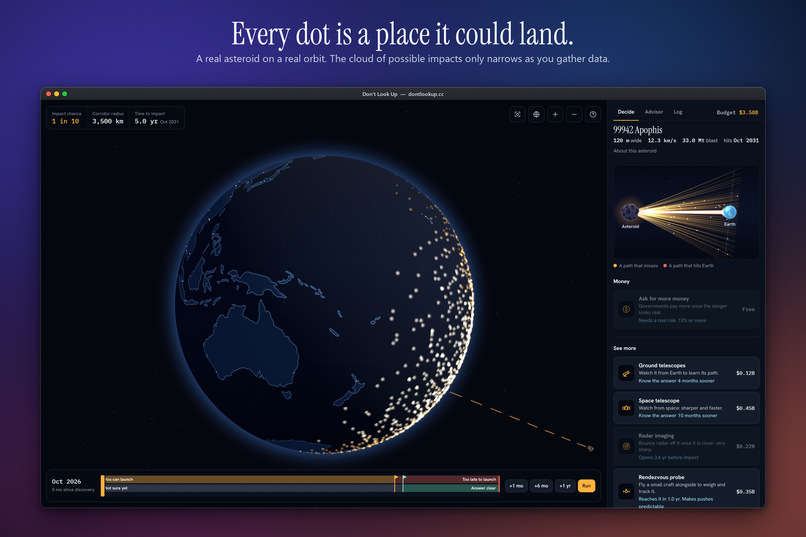The height and width of the screenshot is (537, 806).
Task: Click 'Know the answer 10 months sooner' text
Action: click(677, 415)
